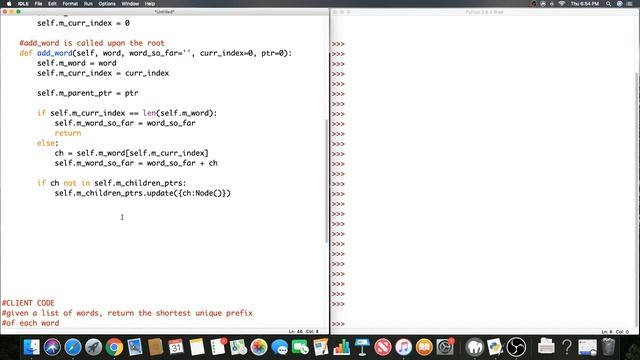
Task: Click the '#CLIENT CODE' comment
Action: point(28,303)
